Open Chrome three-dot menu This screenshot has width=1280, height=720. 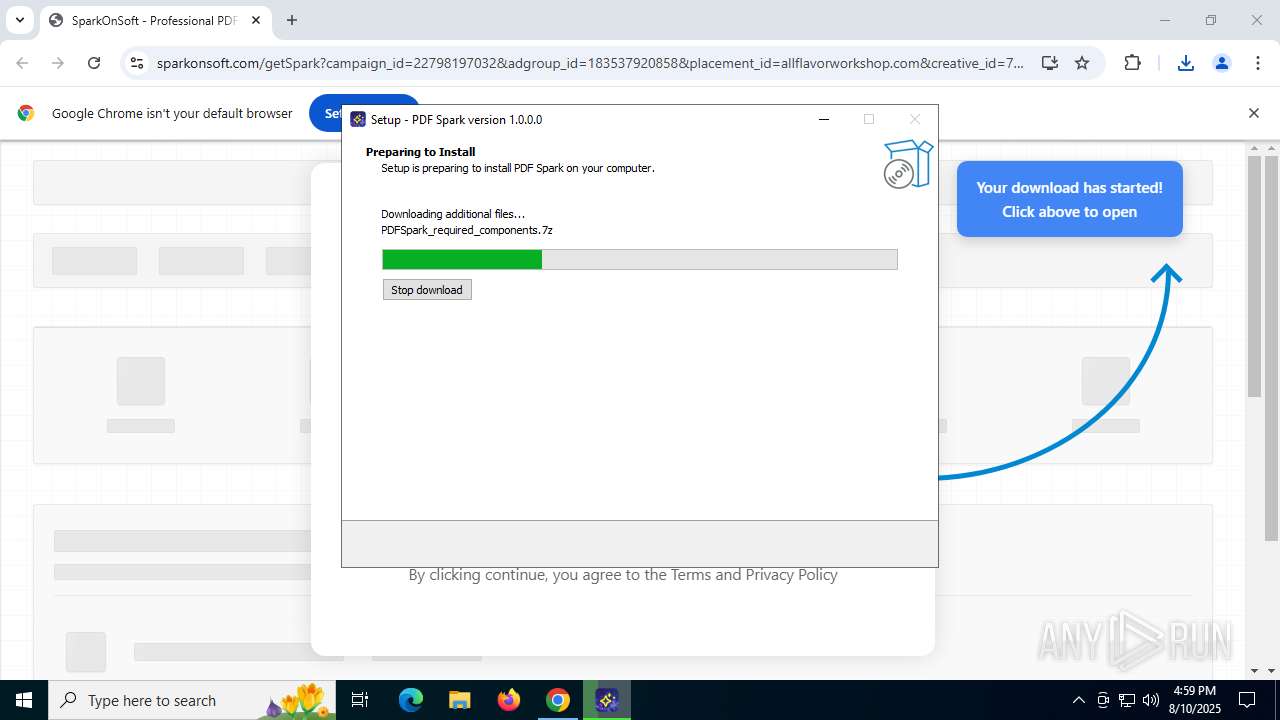click(1258, 63)
